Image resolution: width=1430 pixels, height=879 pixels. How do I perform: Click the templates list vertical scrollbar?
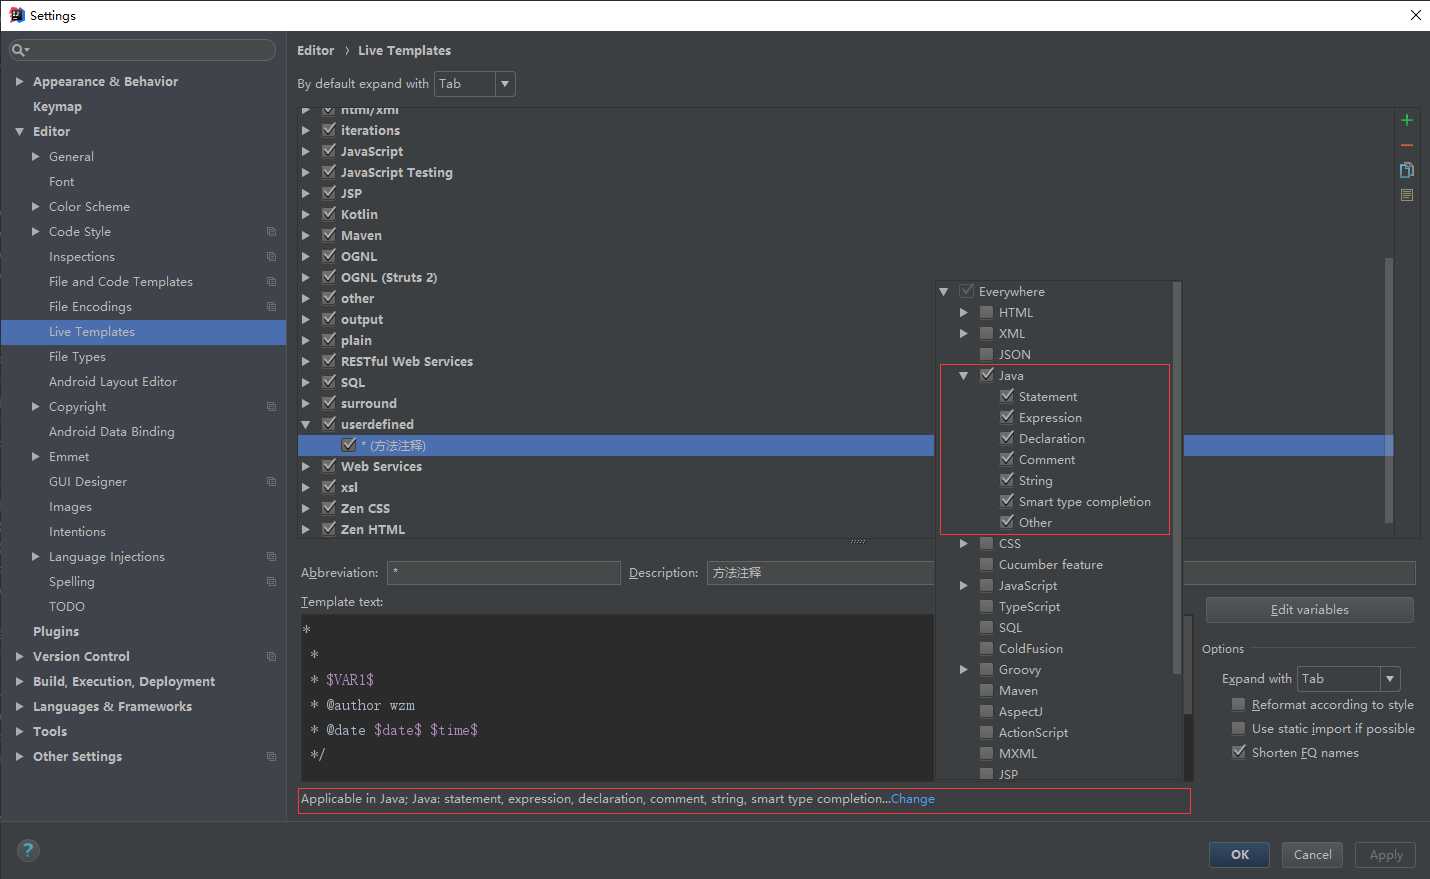tap(1388, 390)
